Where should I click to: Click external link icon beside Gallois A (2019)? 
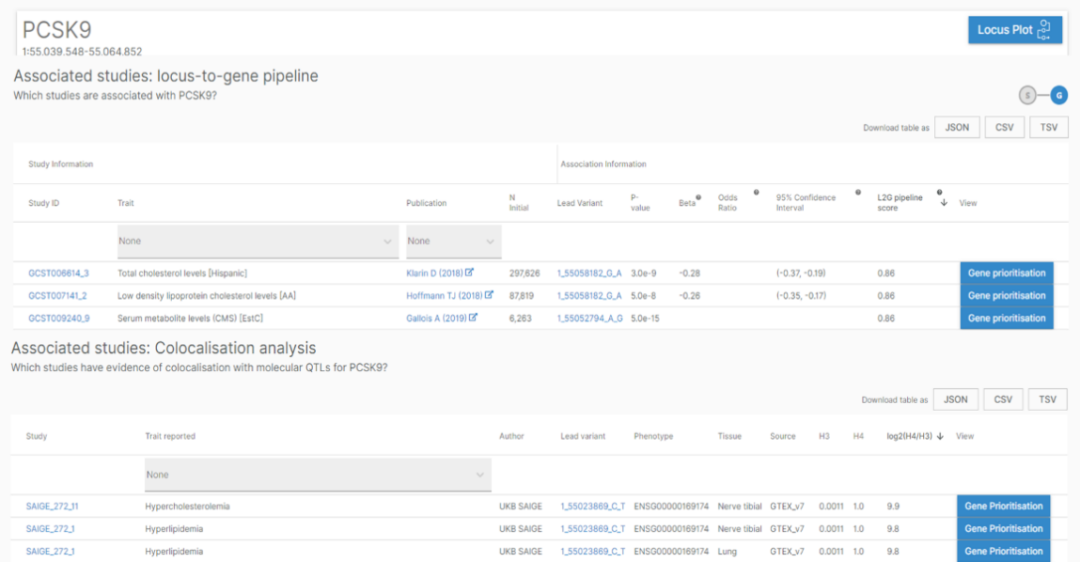click(473, 318)
